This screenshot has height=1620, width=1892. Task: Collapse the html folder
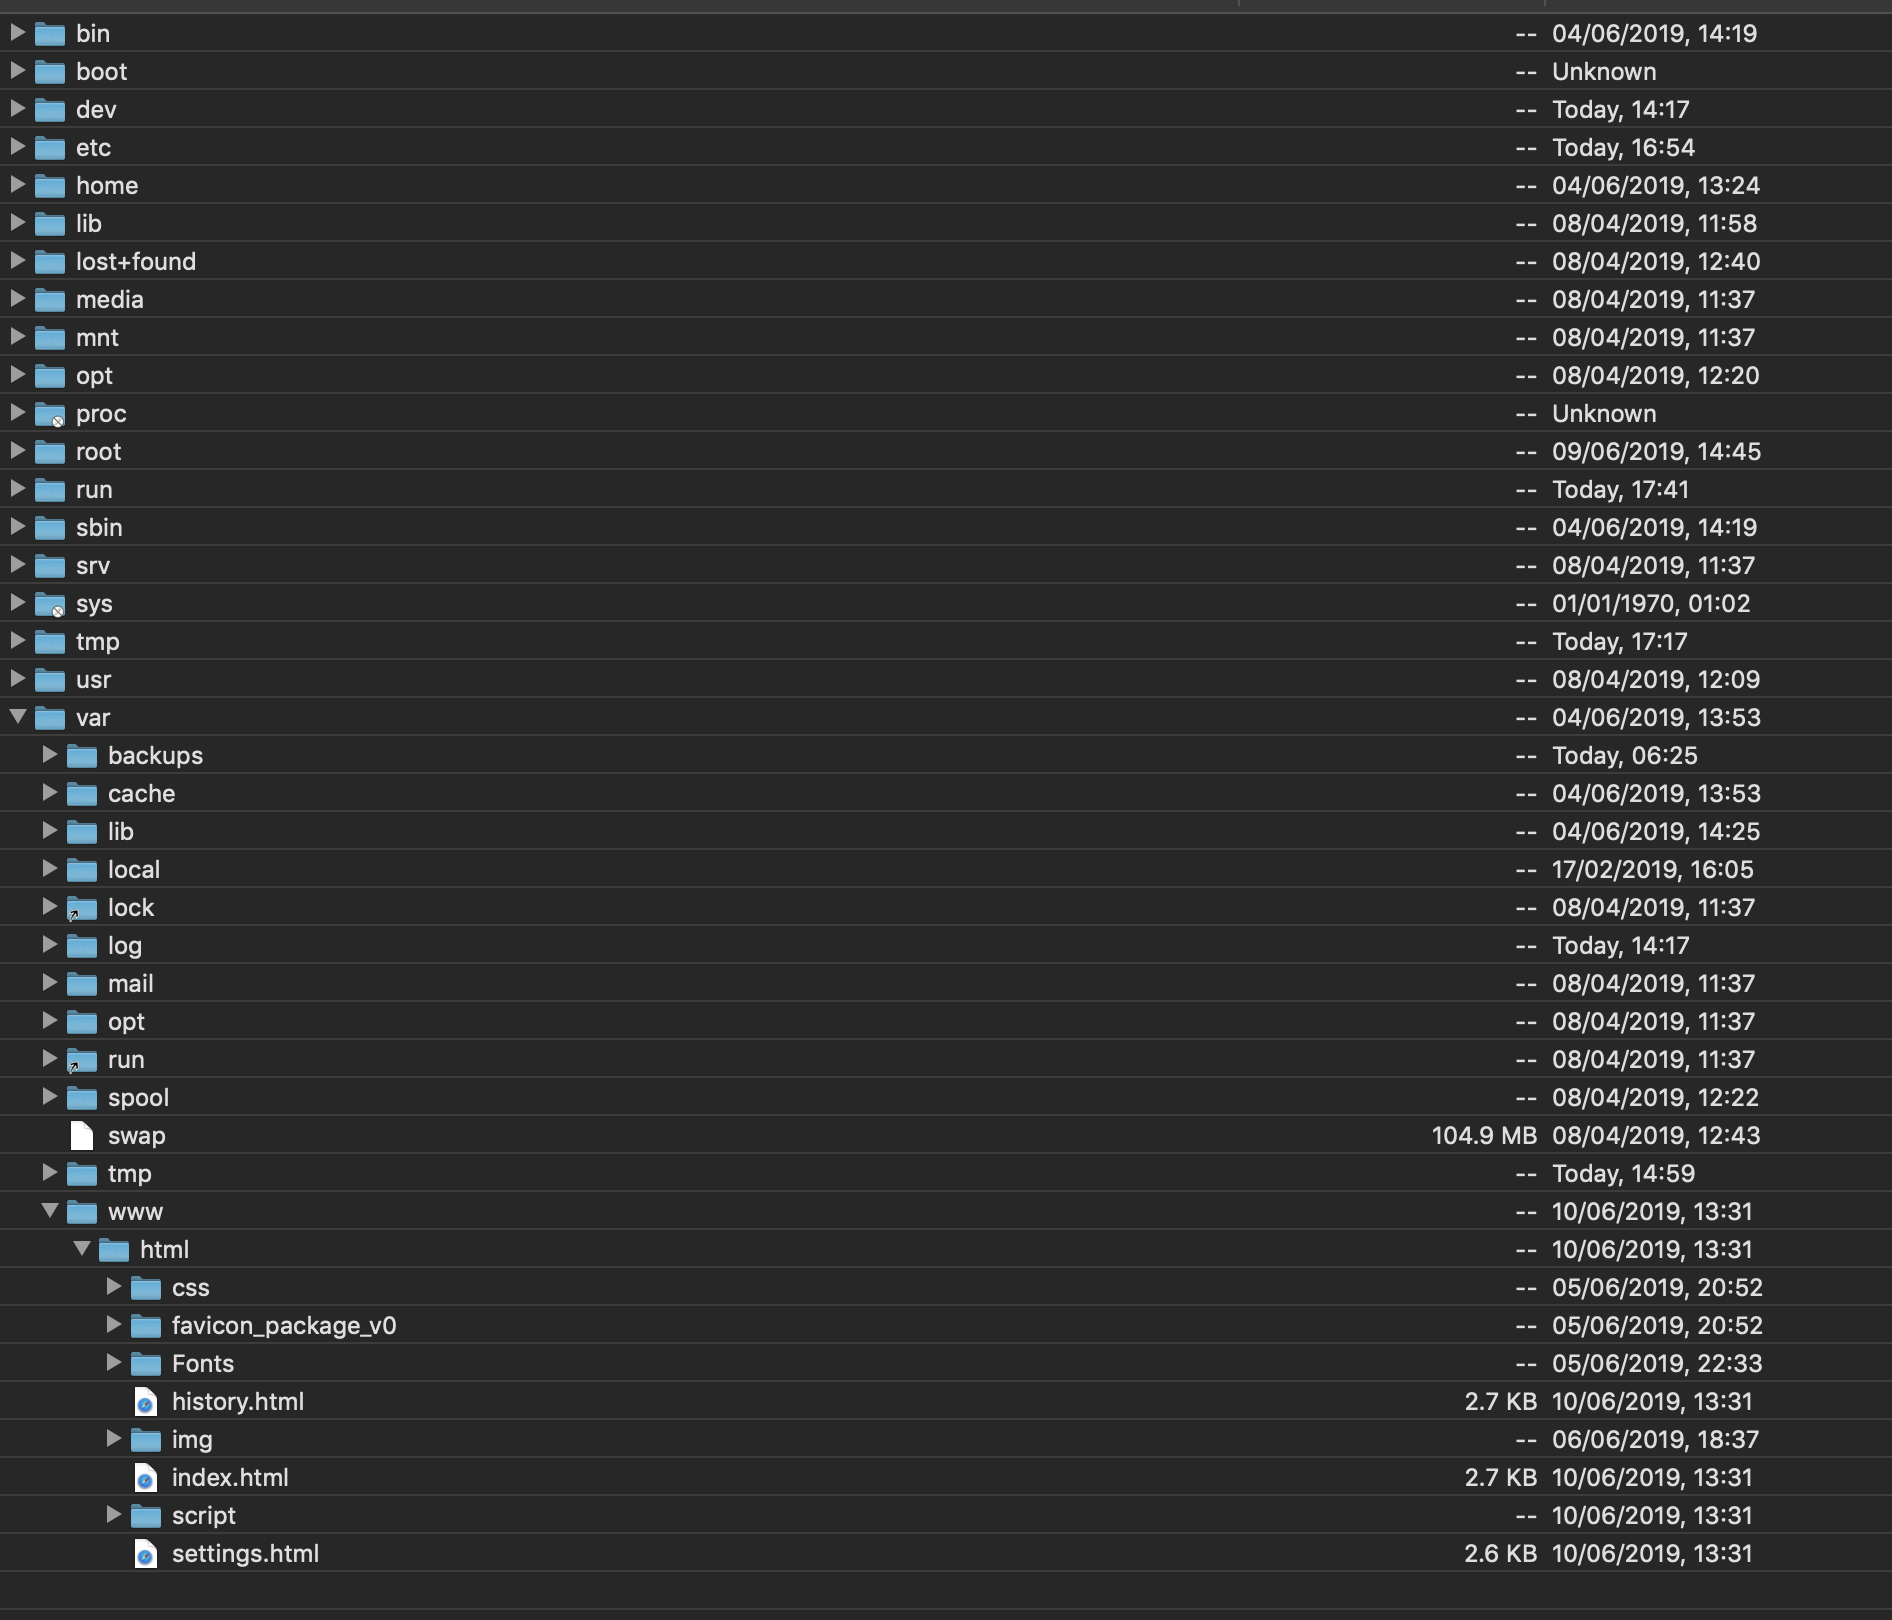pyautogui.click(x=82, y=1248)
